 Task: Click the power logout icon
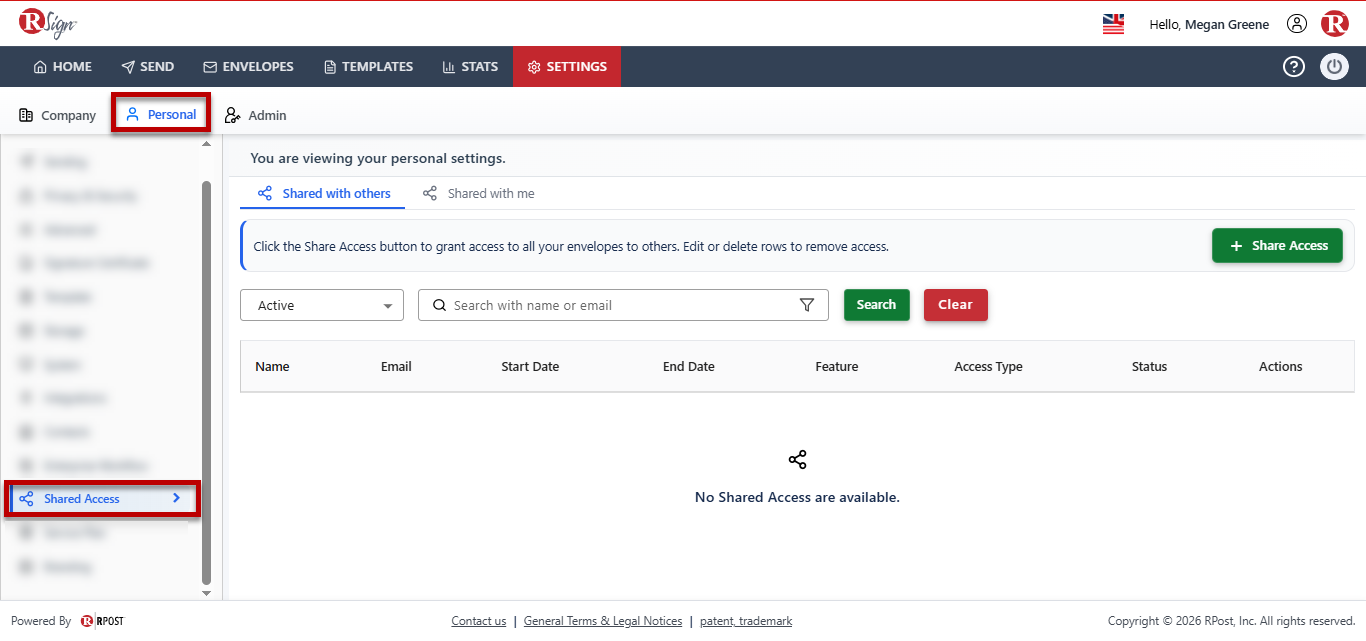(1334, 67)
